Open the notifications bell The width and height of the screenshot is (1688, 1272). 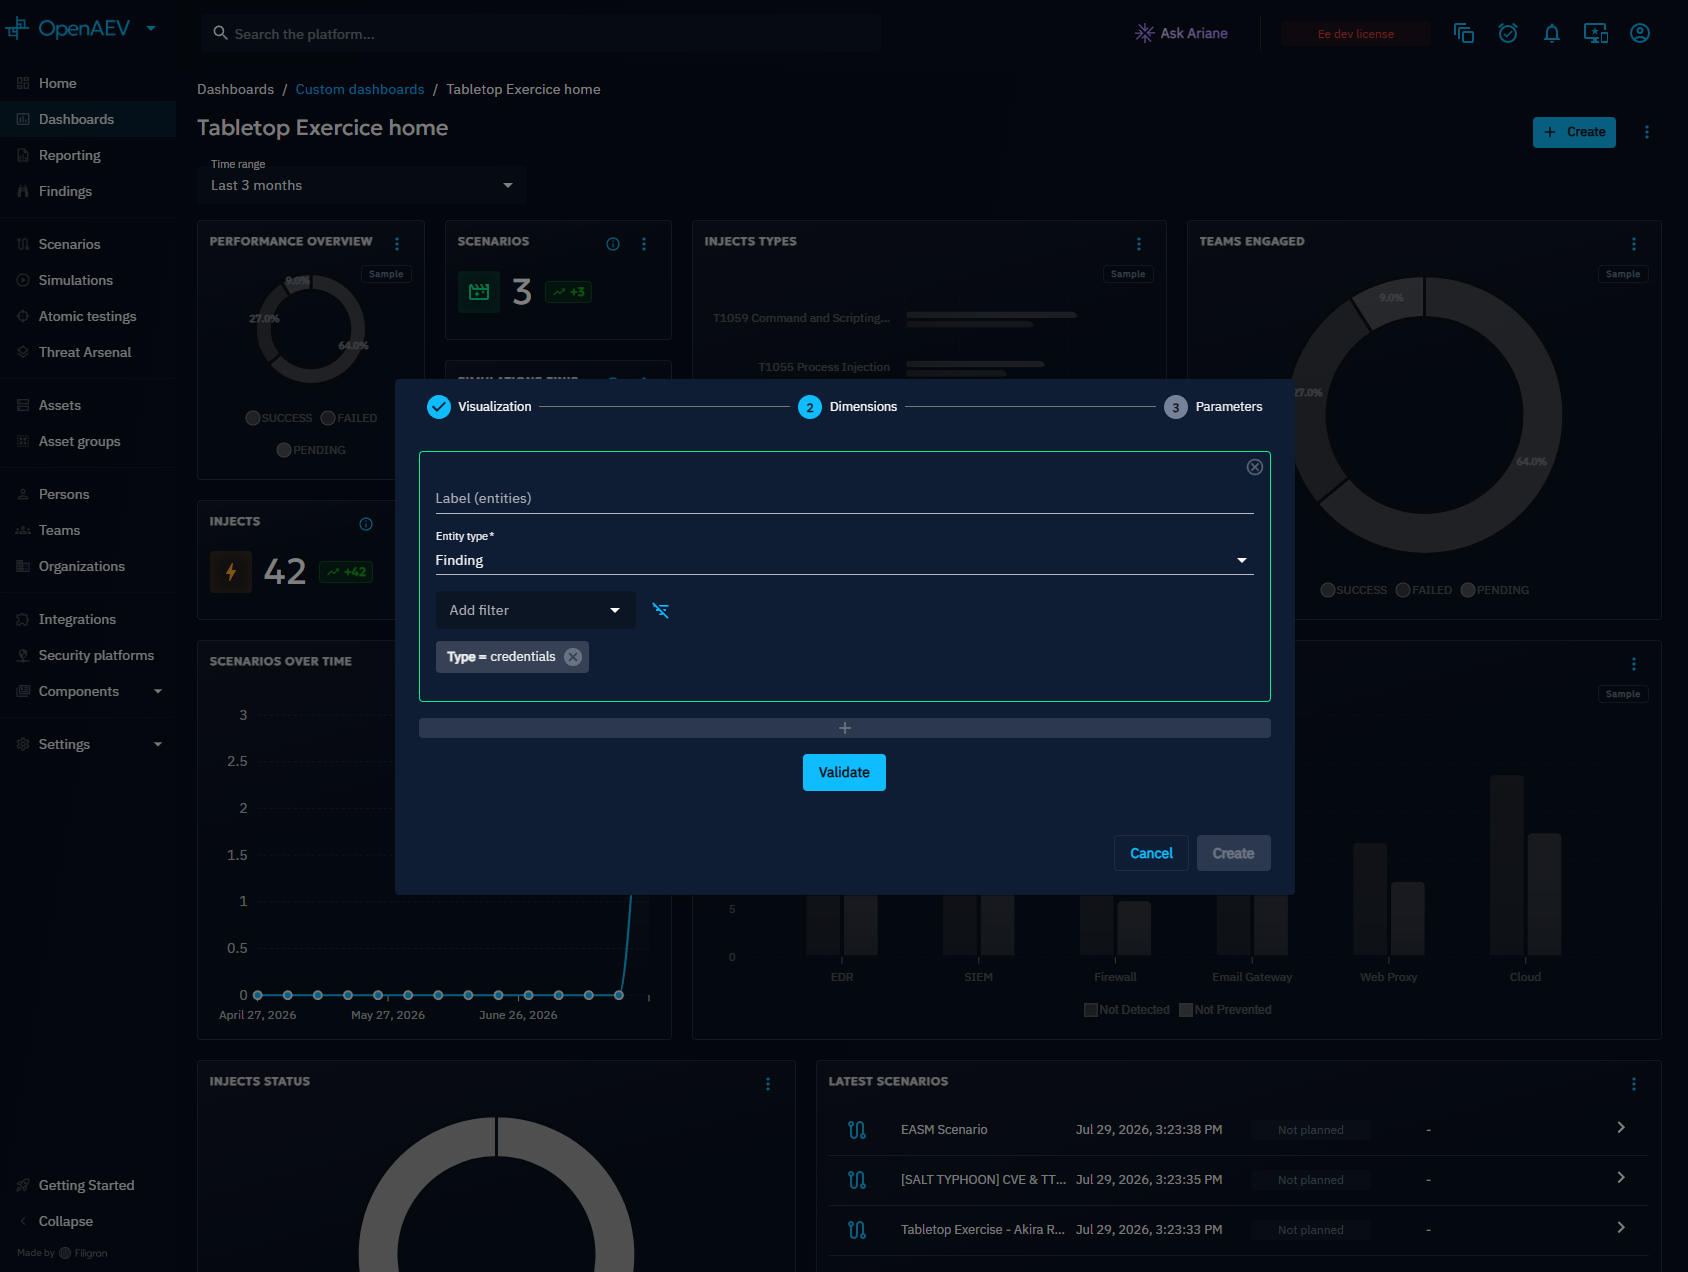pos(1552,33)
